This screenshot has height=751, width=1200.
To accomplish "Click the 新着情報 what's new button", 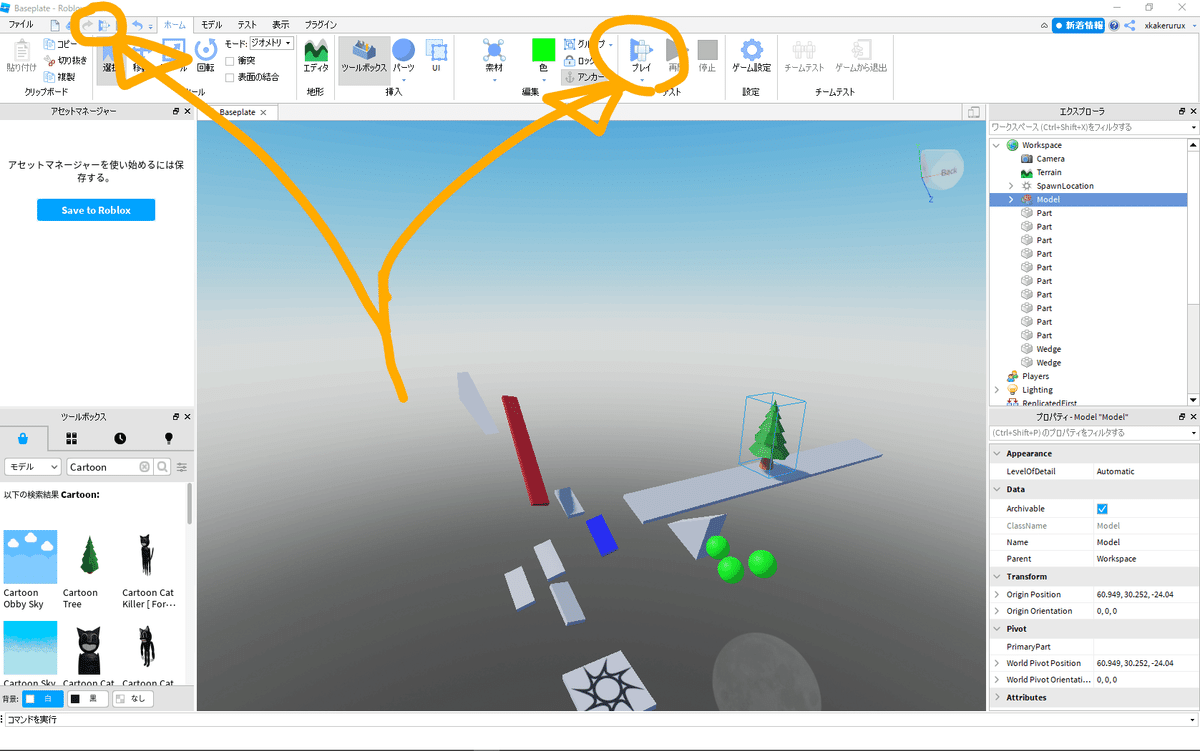I will point(1078,25).
